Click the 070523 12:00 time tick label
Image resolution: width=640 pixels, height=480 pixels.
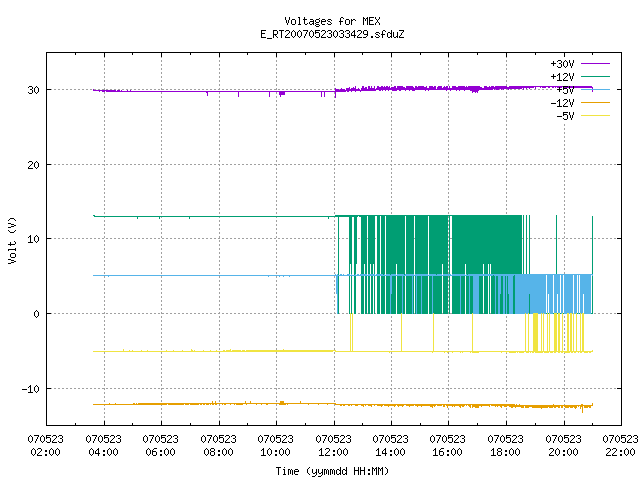coord(333,446)
